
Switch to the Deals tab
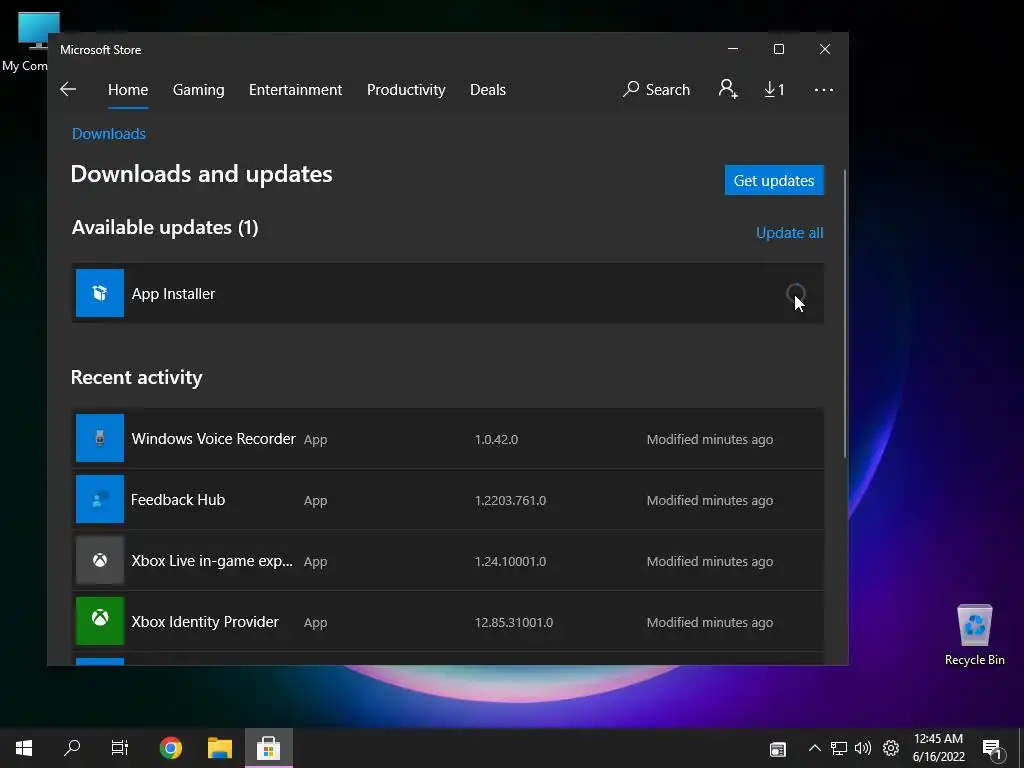tap(488, 89)
